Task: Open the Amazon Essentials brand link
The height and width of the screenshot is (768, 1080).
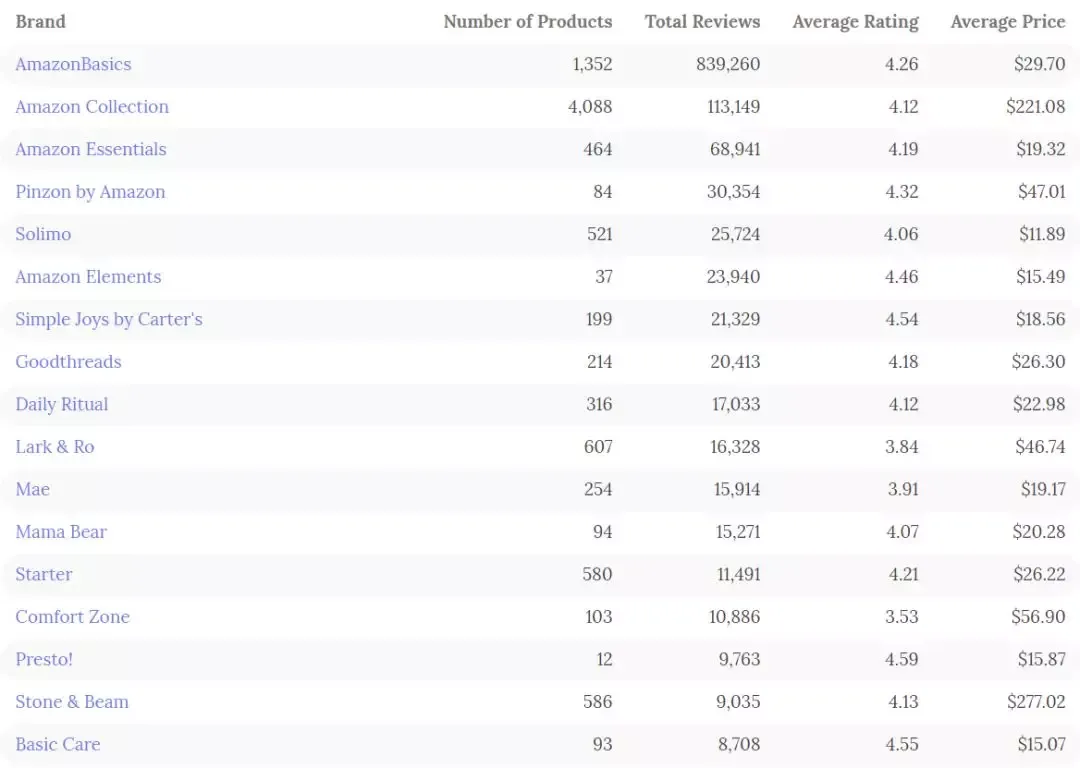Action: 91,149
